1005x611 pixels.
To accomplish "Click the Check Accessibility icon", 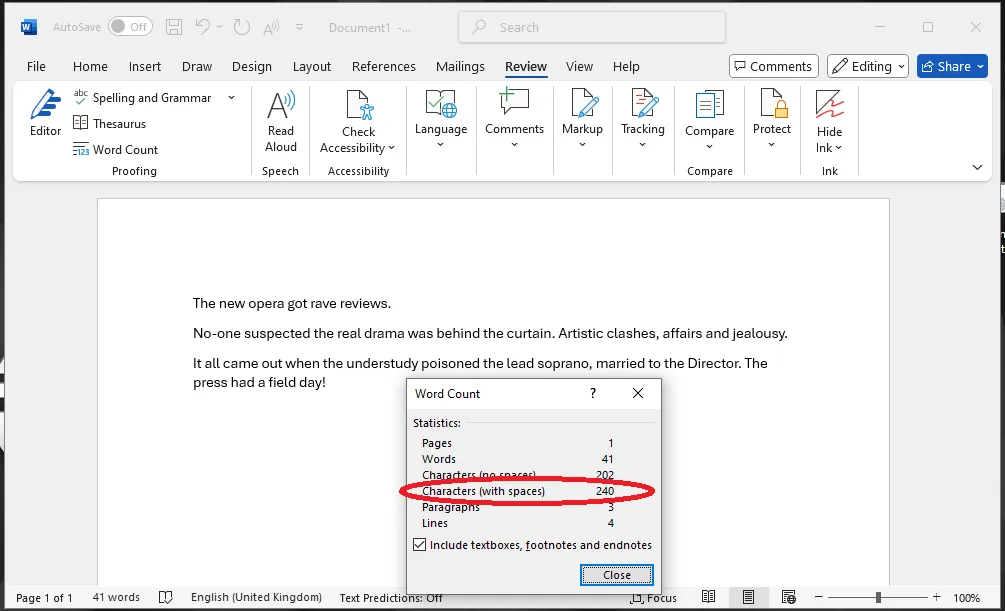I will pos(359,105).
